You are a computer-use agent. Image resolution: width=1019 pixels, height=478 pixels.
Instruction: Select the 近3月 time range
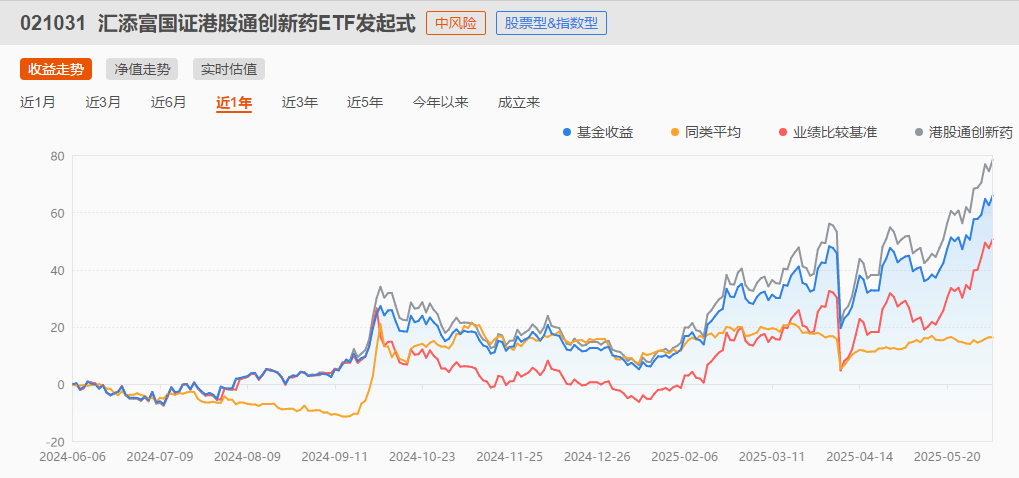click(x=103, y=102)
